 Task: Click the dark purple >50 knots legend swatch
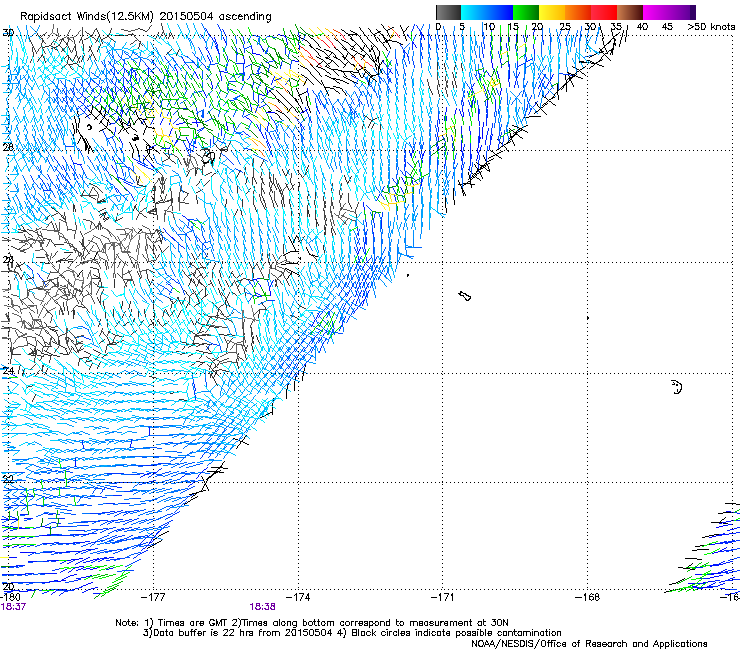pos(693,12)
